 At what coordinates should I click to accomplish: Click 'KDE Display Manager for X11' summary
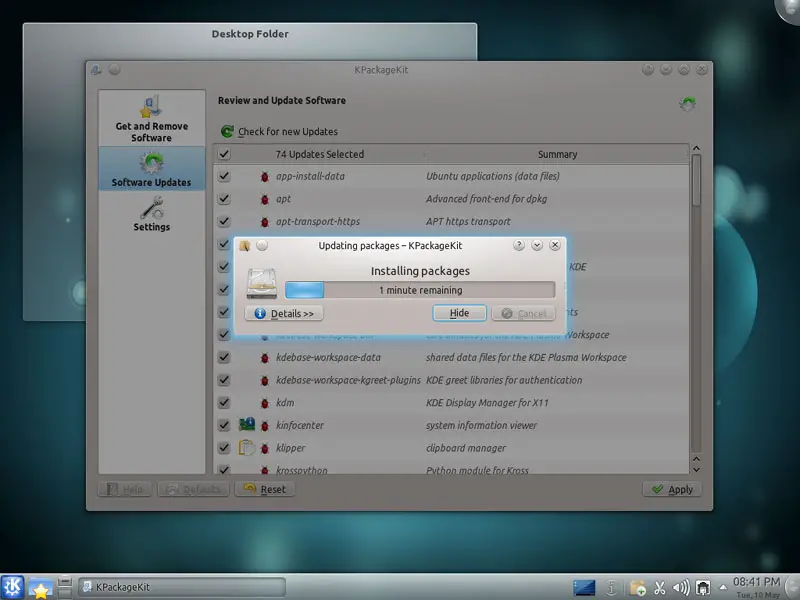487,403
